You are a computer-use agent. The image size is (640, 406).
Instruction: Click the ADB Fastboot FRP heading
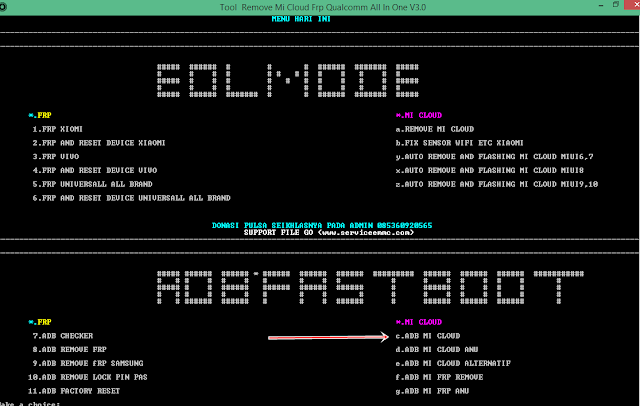(x=40, y=322)
